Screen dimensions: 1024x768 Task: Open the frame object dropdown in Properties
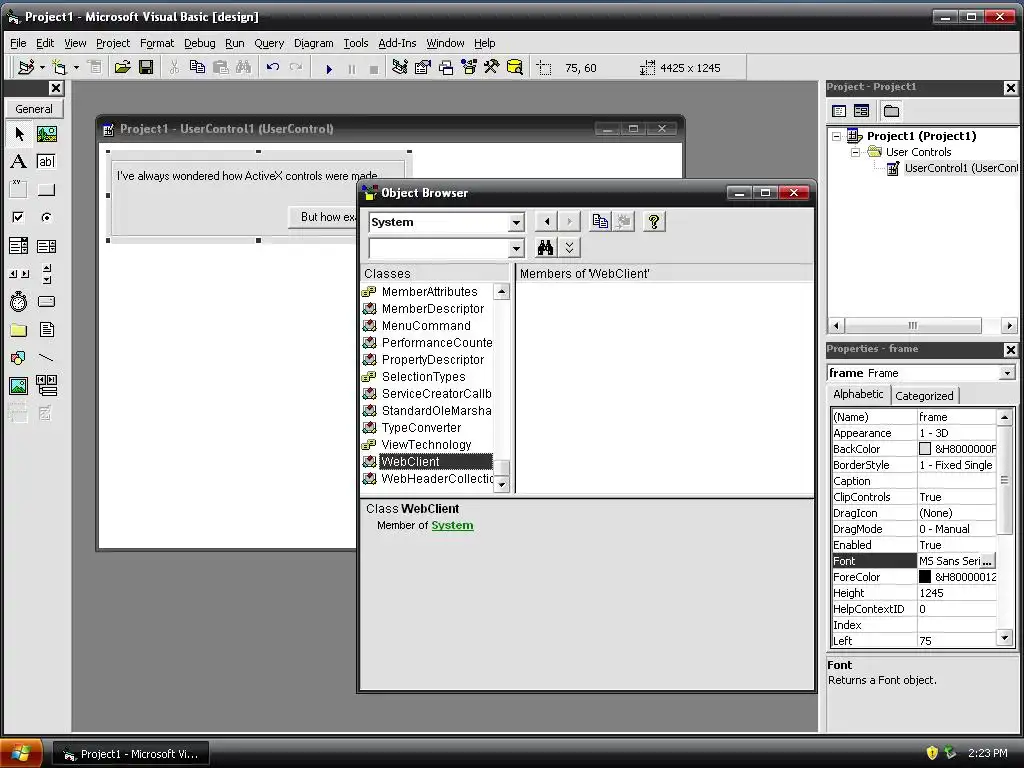pyautogui.click(x=1007, y=373)
